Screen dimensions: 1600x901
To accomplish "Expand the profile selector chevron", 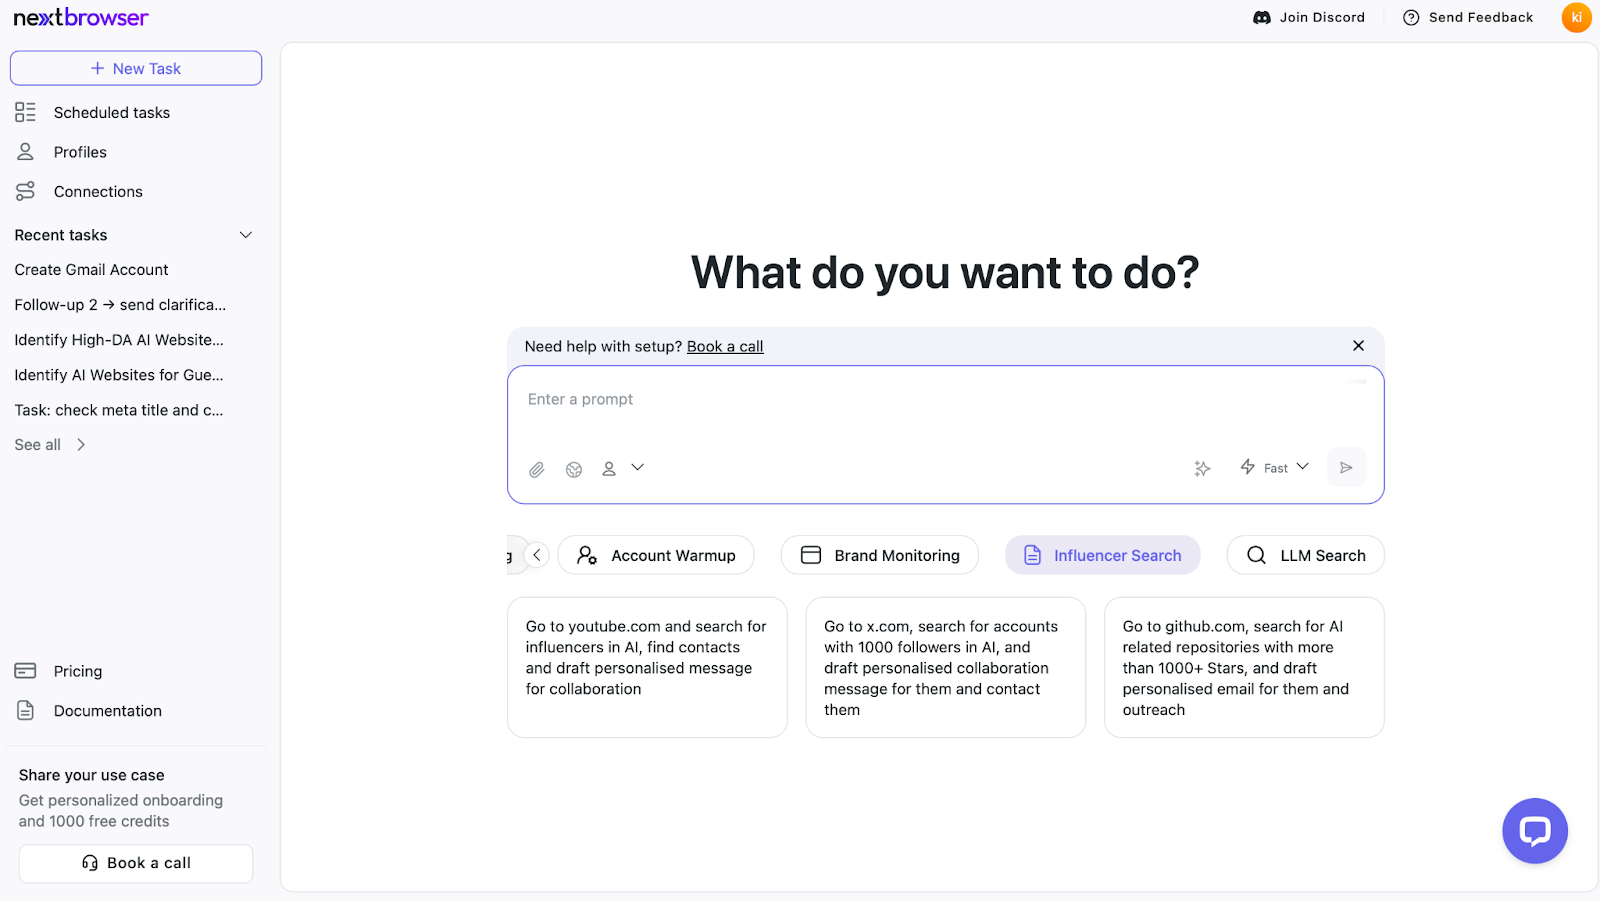I will coord(638,467).
